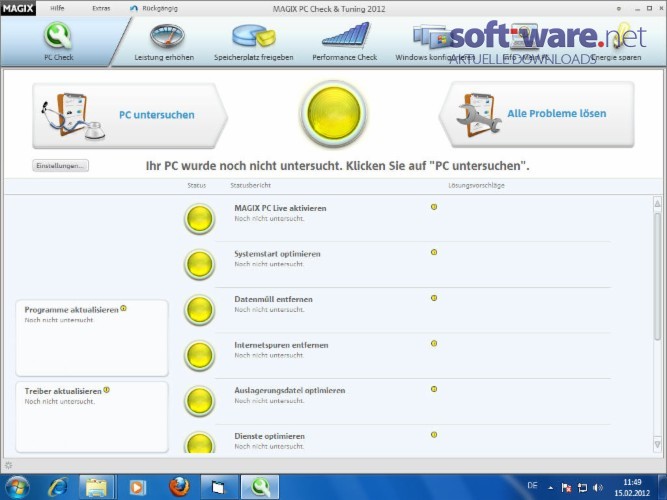Select the Internetspuren entfernen entry
The image size is (667, 500).
point(281,345)
